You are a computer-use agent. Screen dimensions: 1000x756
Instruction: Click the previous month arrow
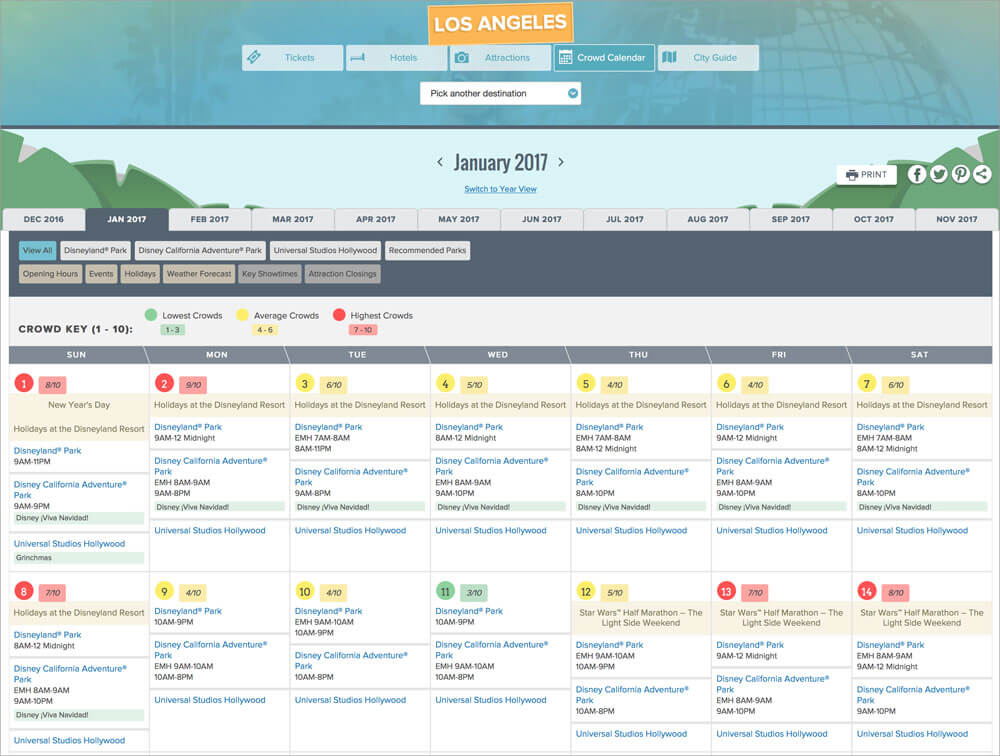(x=440, y=161)
